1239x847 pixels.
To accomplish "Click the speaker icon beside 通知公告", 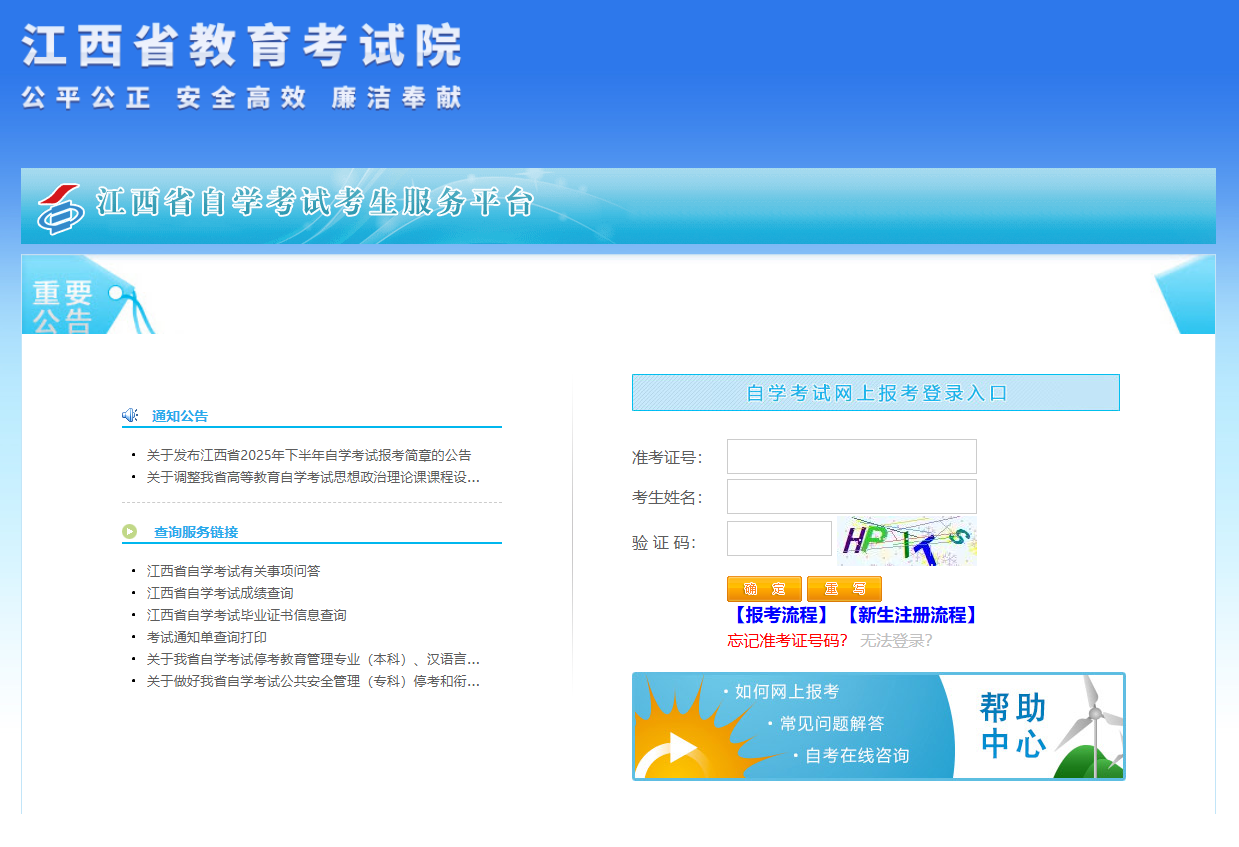I will 130,415.
